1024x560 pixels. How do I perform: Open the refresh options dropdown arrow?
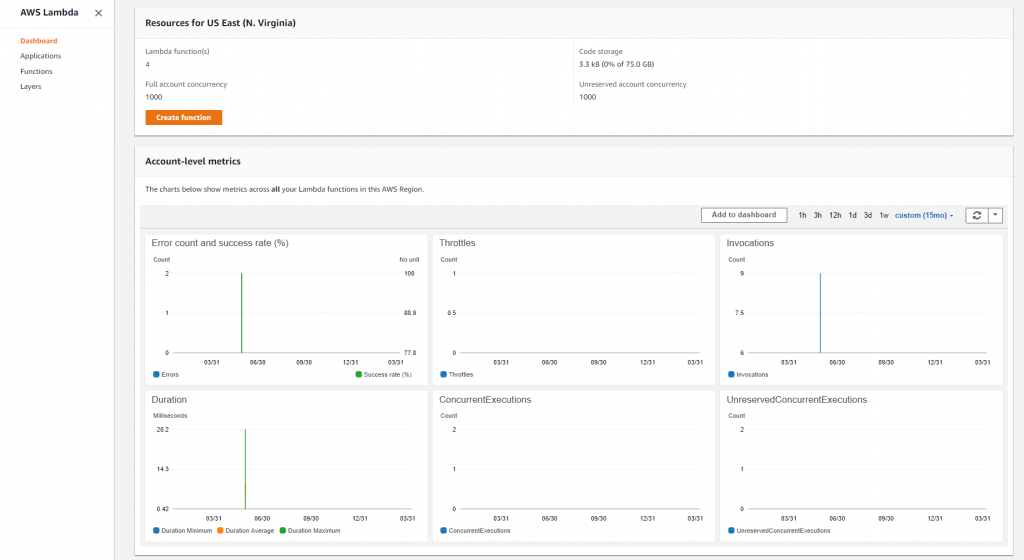coord(995,215)
